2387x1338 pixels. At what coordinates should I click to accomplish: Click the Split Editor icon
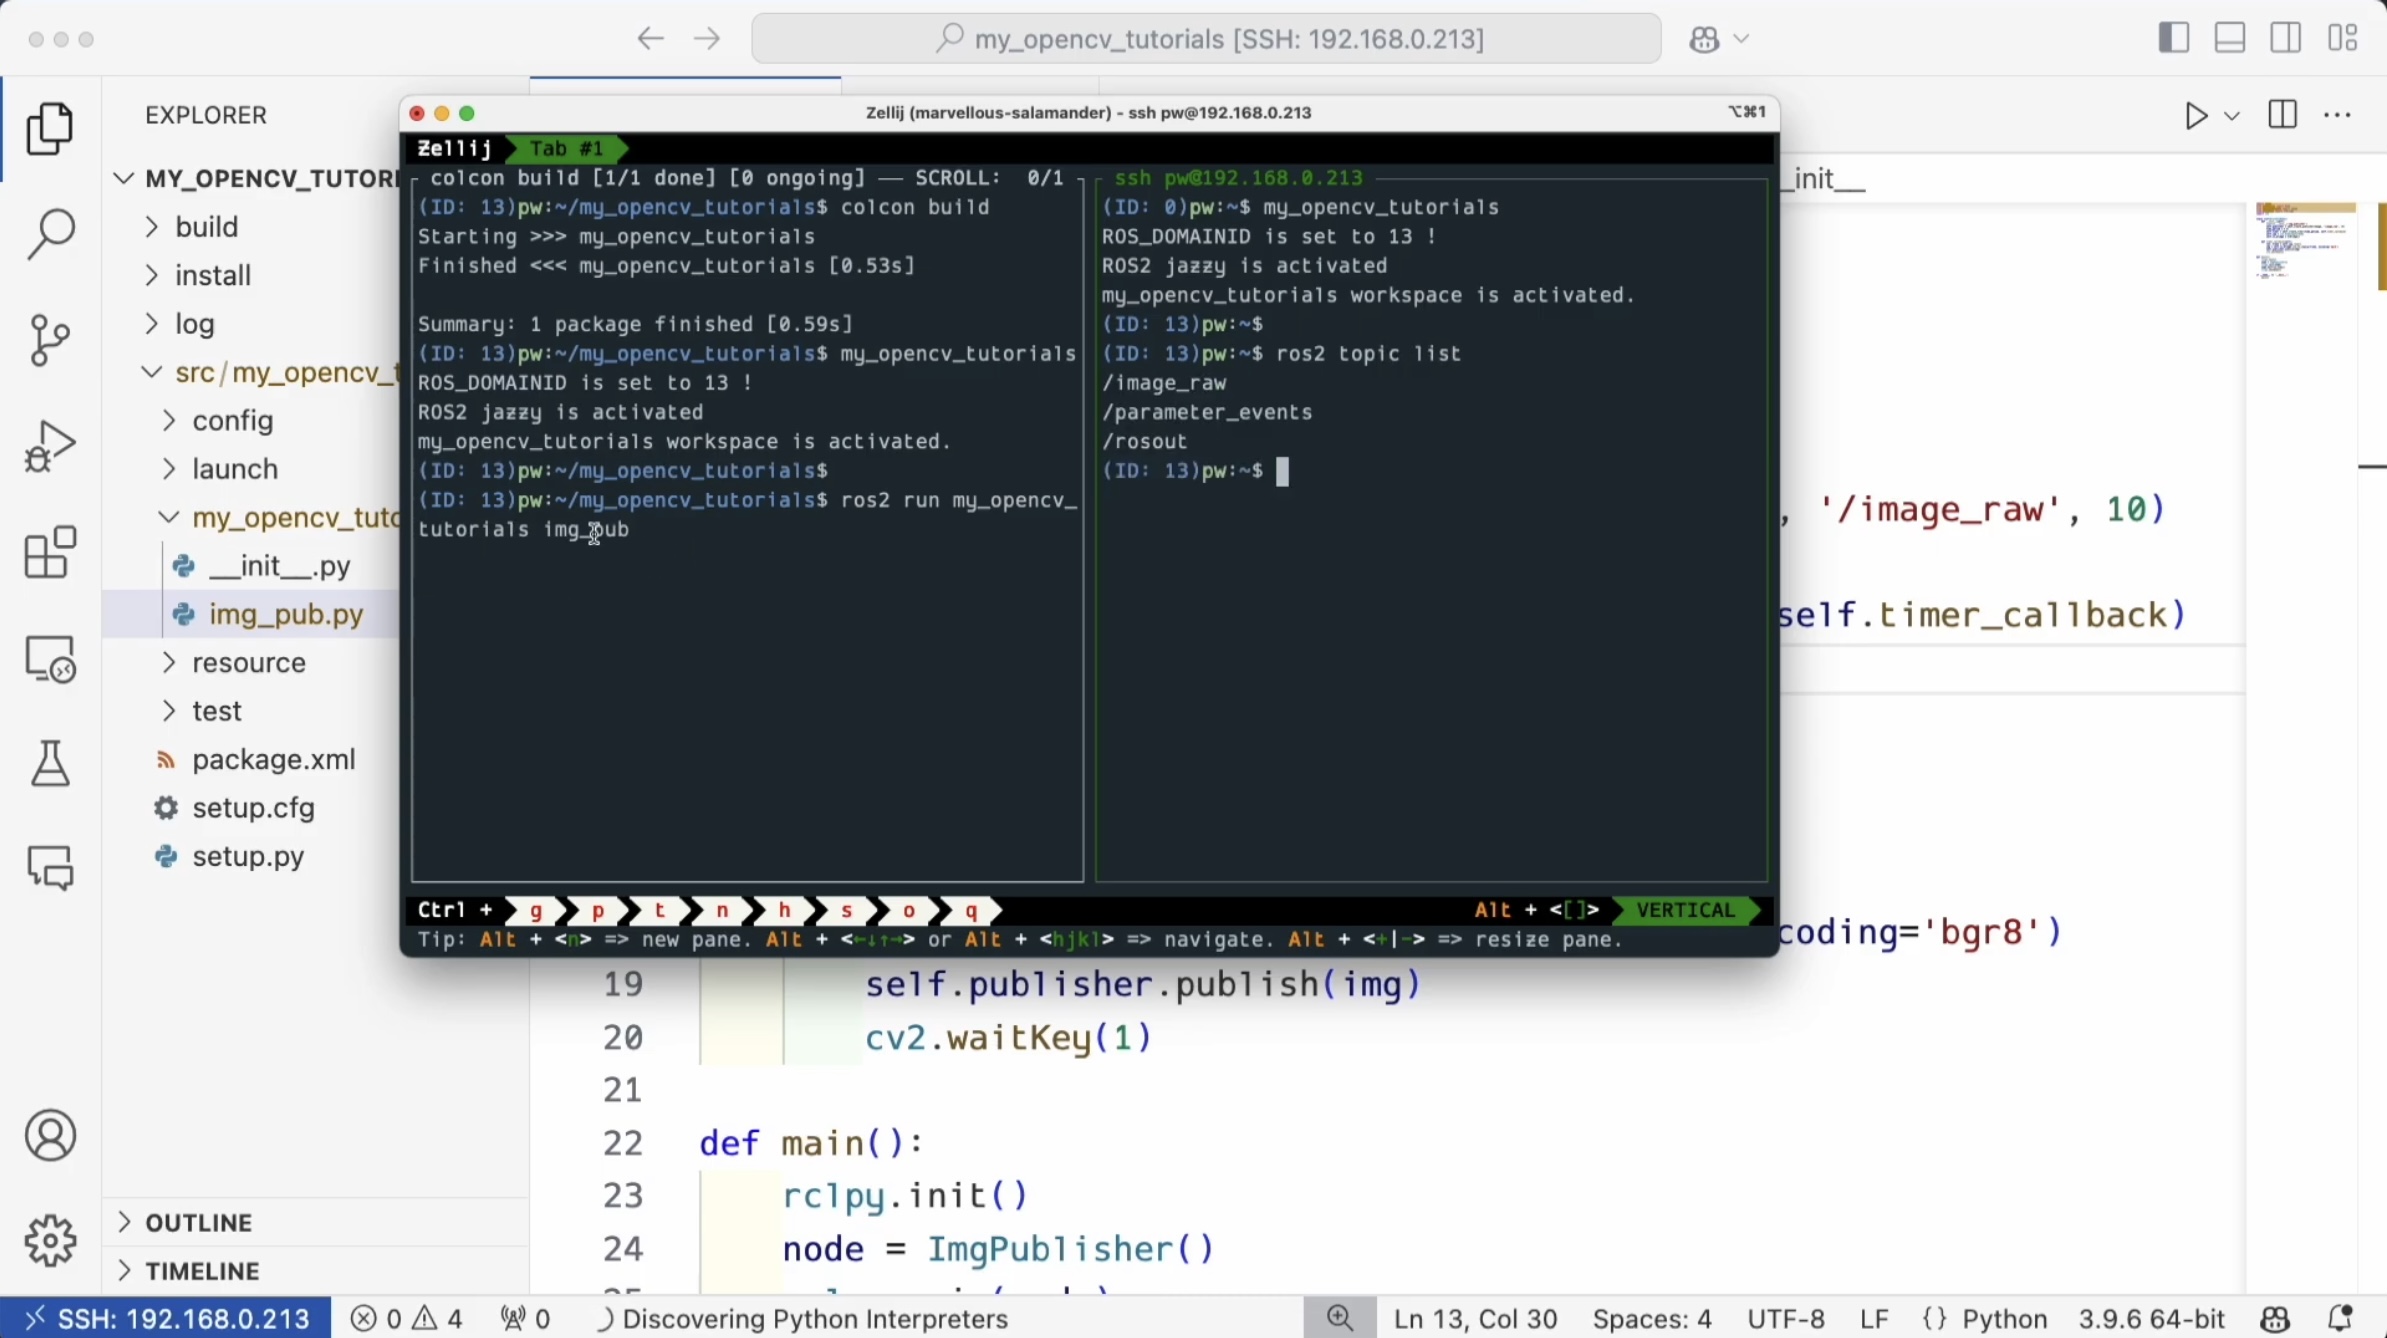pyautogui.click(x=2282, y=116)
